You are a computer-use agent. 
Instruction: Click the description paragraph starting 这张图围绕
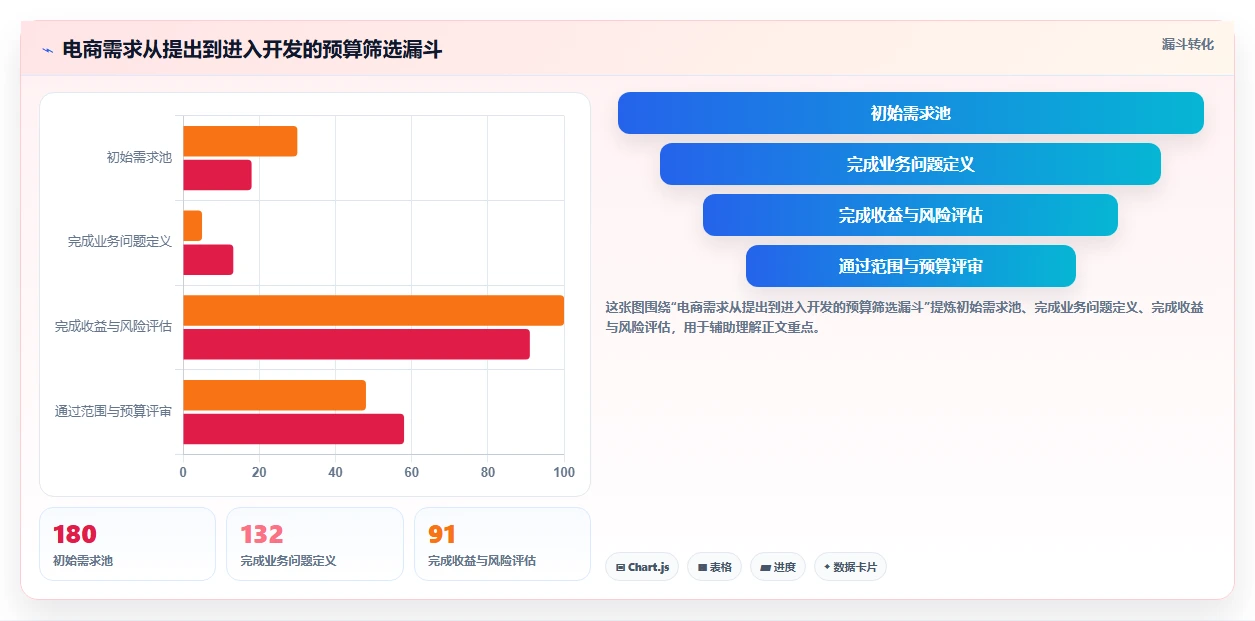tap(904, 317)
